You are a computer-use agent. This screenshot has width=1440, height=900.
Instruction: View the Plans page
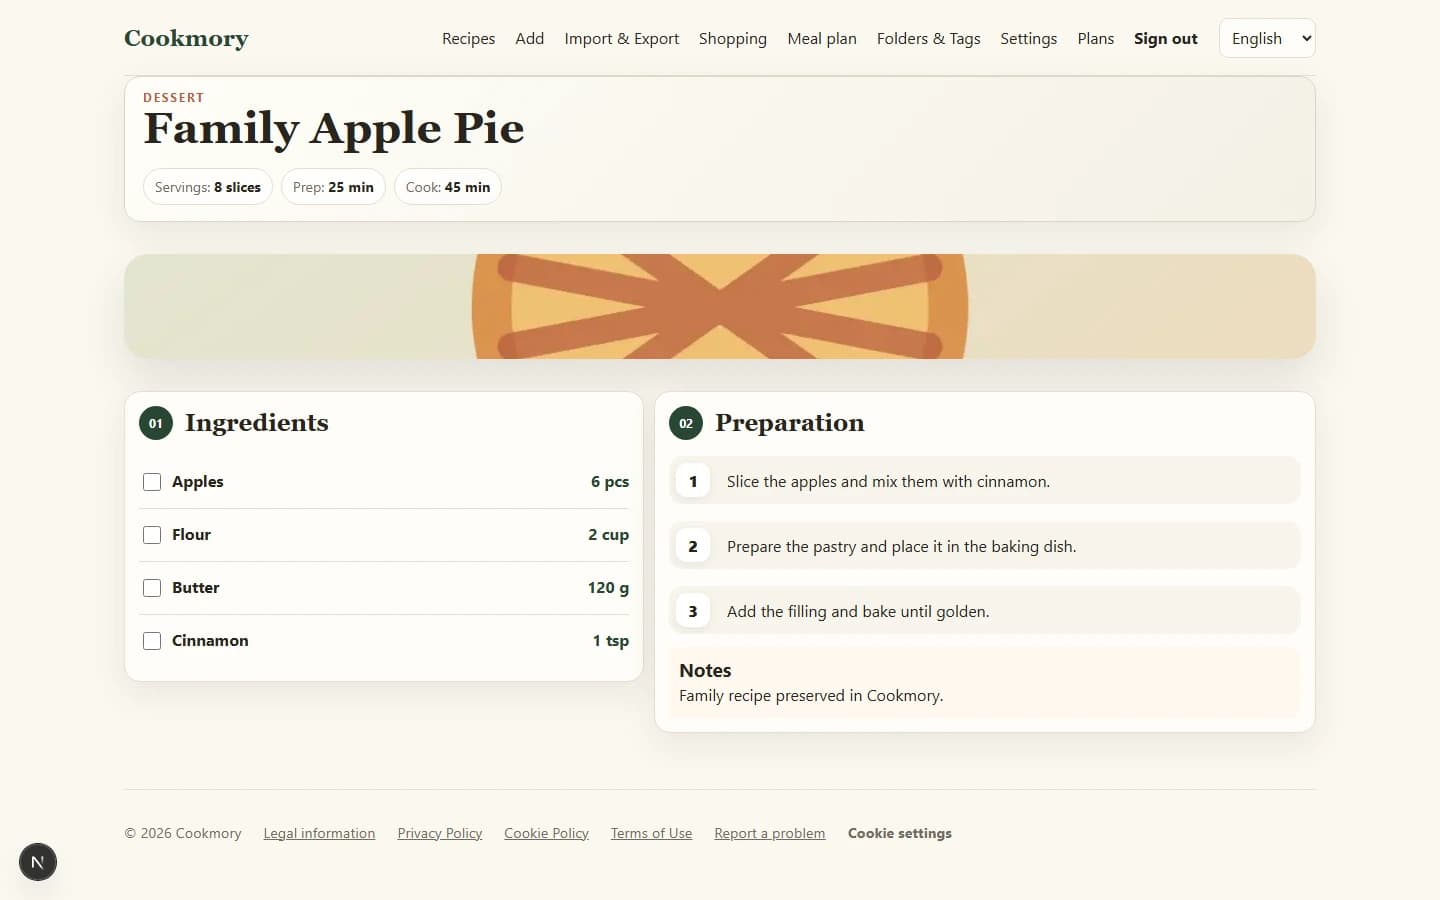(x=1095, y=38)
